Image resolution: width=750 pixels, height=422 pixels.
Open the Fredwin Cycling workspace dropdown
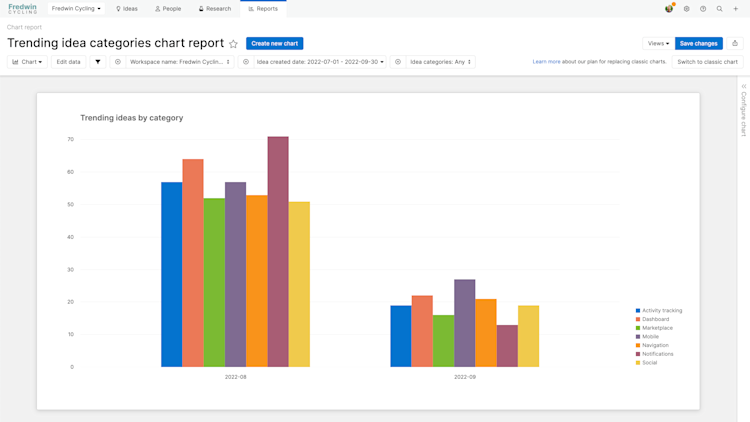coord(76,9)
